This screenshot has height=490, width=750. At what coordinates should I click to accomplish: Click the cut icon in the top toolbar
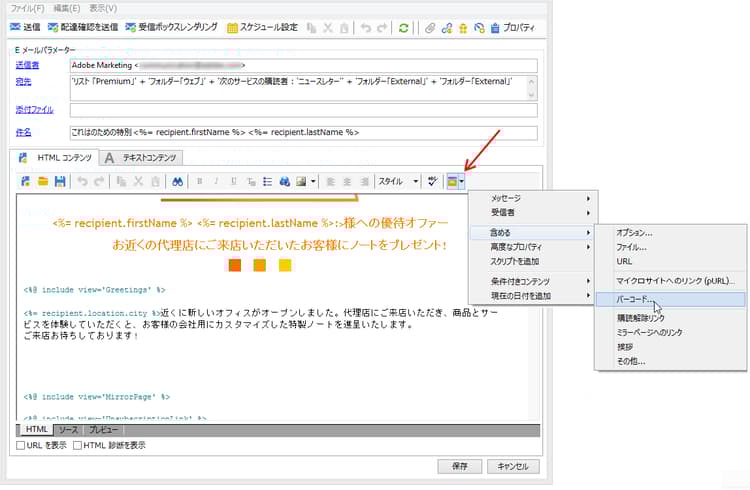[x=328, y=28]
